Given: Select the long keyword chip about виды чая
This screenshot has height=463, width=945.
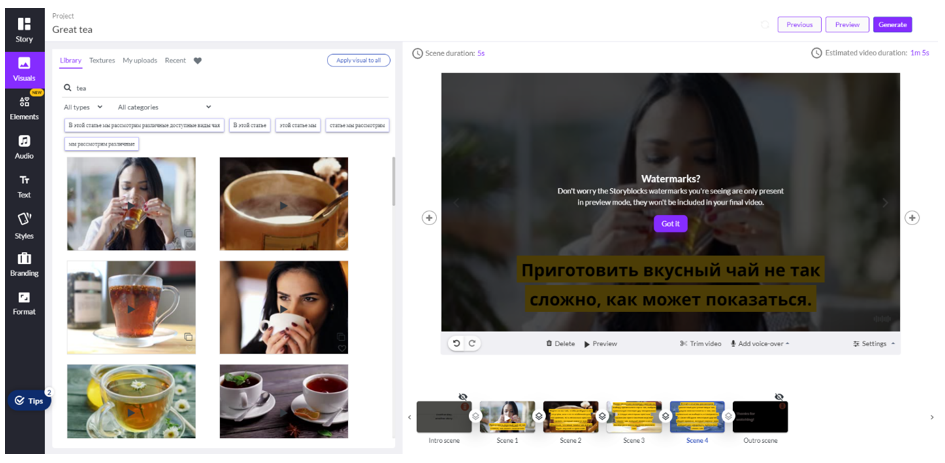Looking at the screenshot, I should (144, 125).
